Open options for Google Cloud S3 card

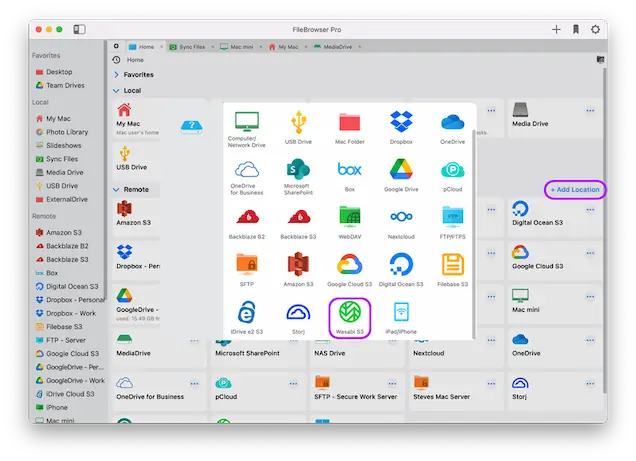coord(590,253)
